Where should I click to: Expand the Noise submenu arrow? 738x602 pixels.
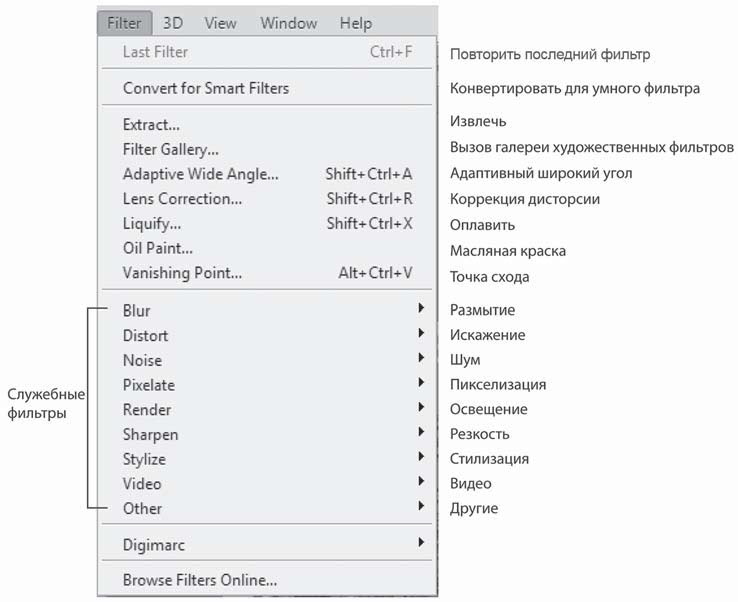coord(422,359)
